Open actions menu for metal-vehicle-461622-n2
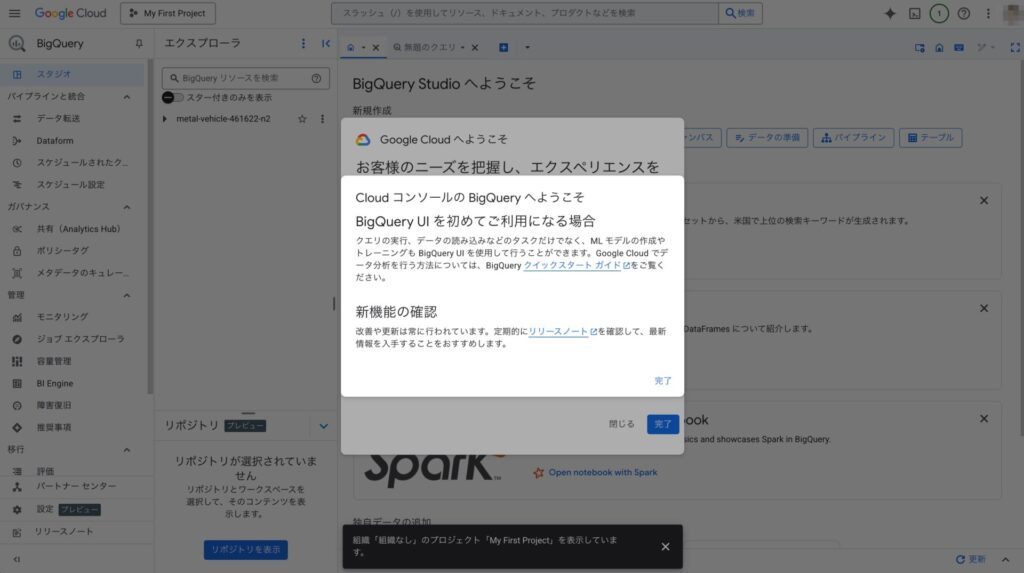 322,119
